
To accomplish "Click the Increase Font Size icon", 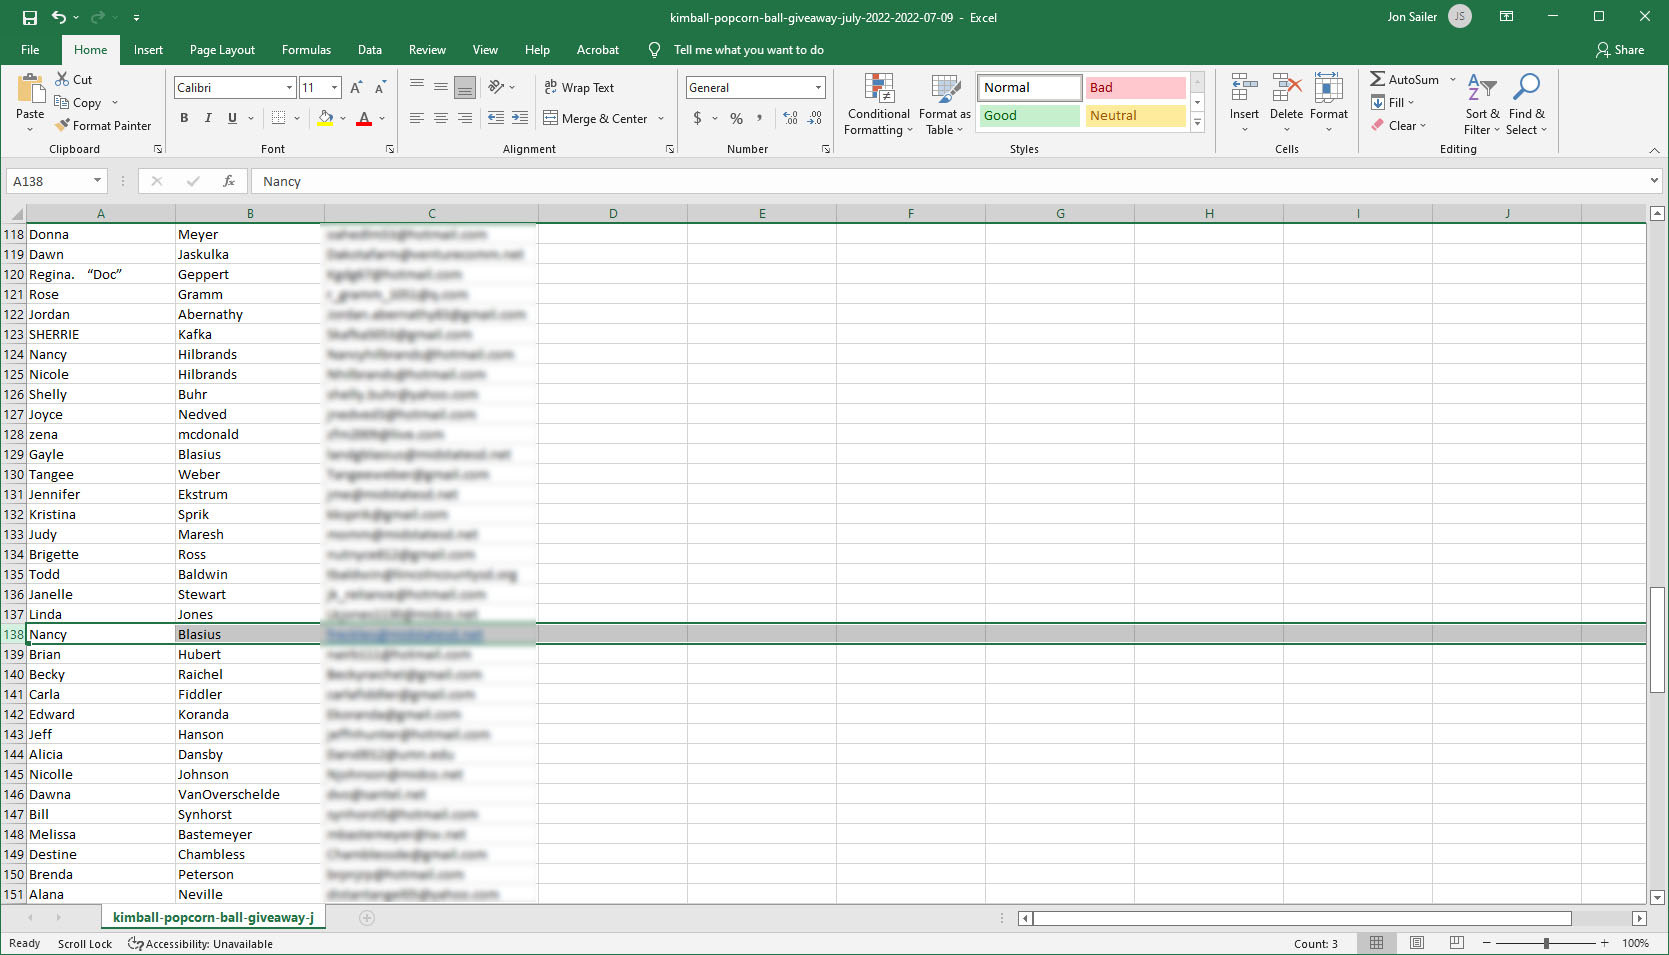I will click(x=356, y=88).
